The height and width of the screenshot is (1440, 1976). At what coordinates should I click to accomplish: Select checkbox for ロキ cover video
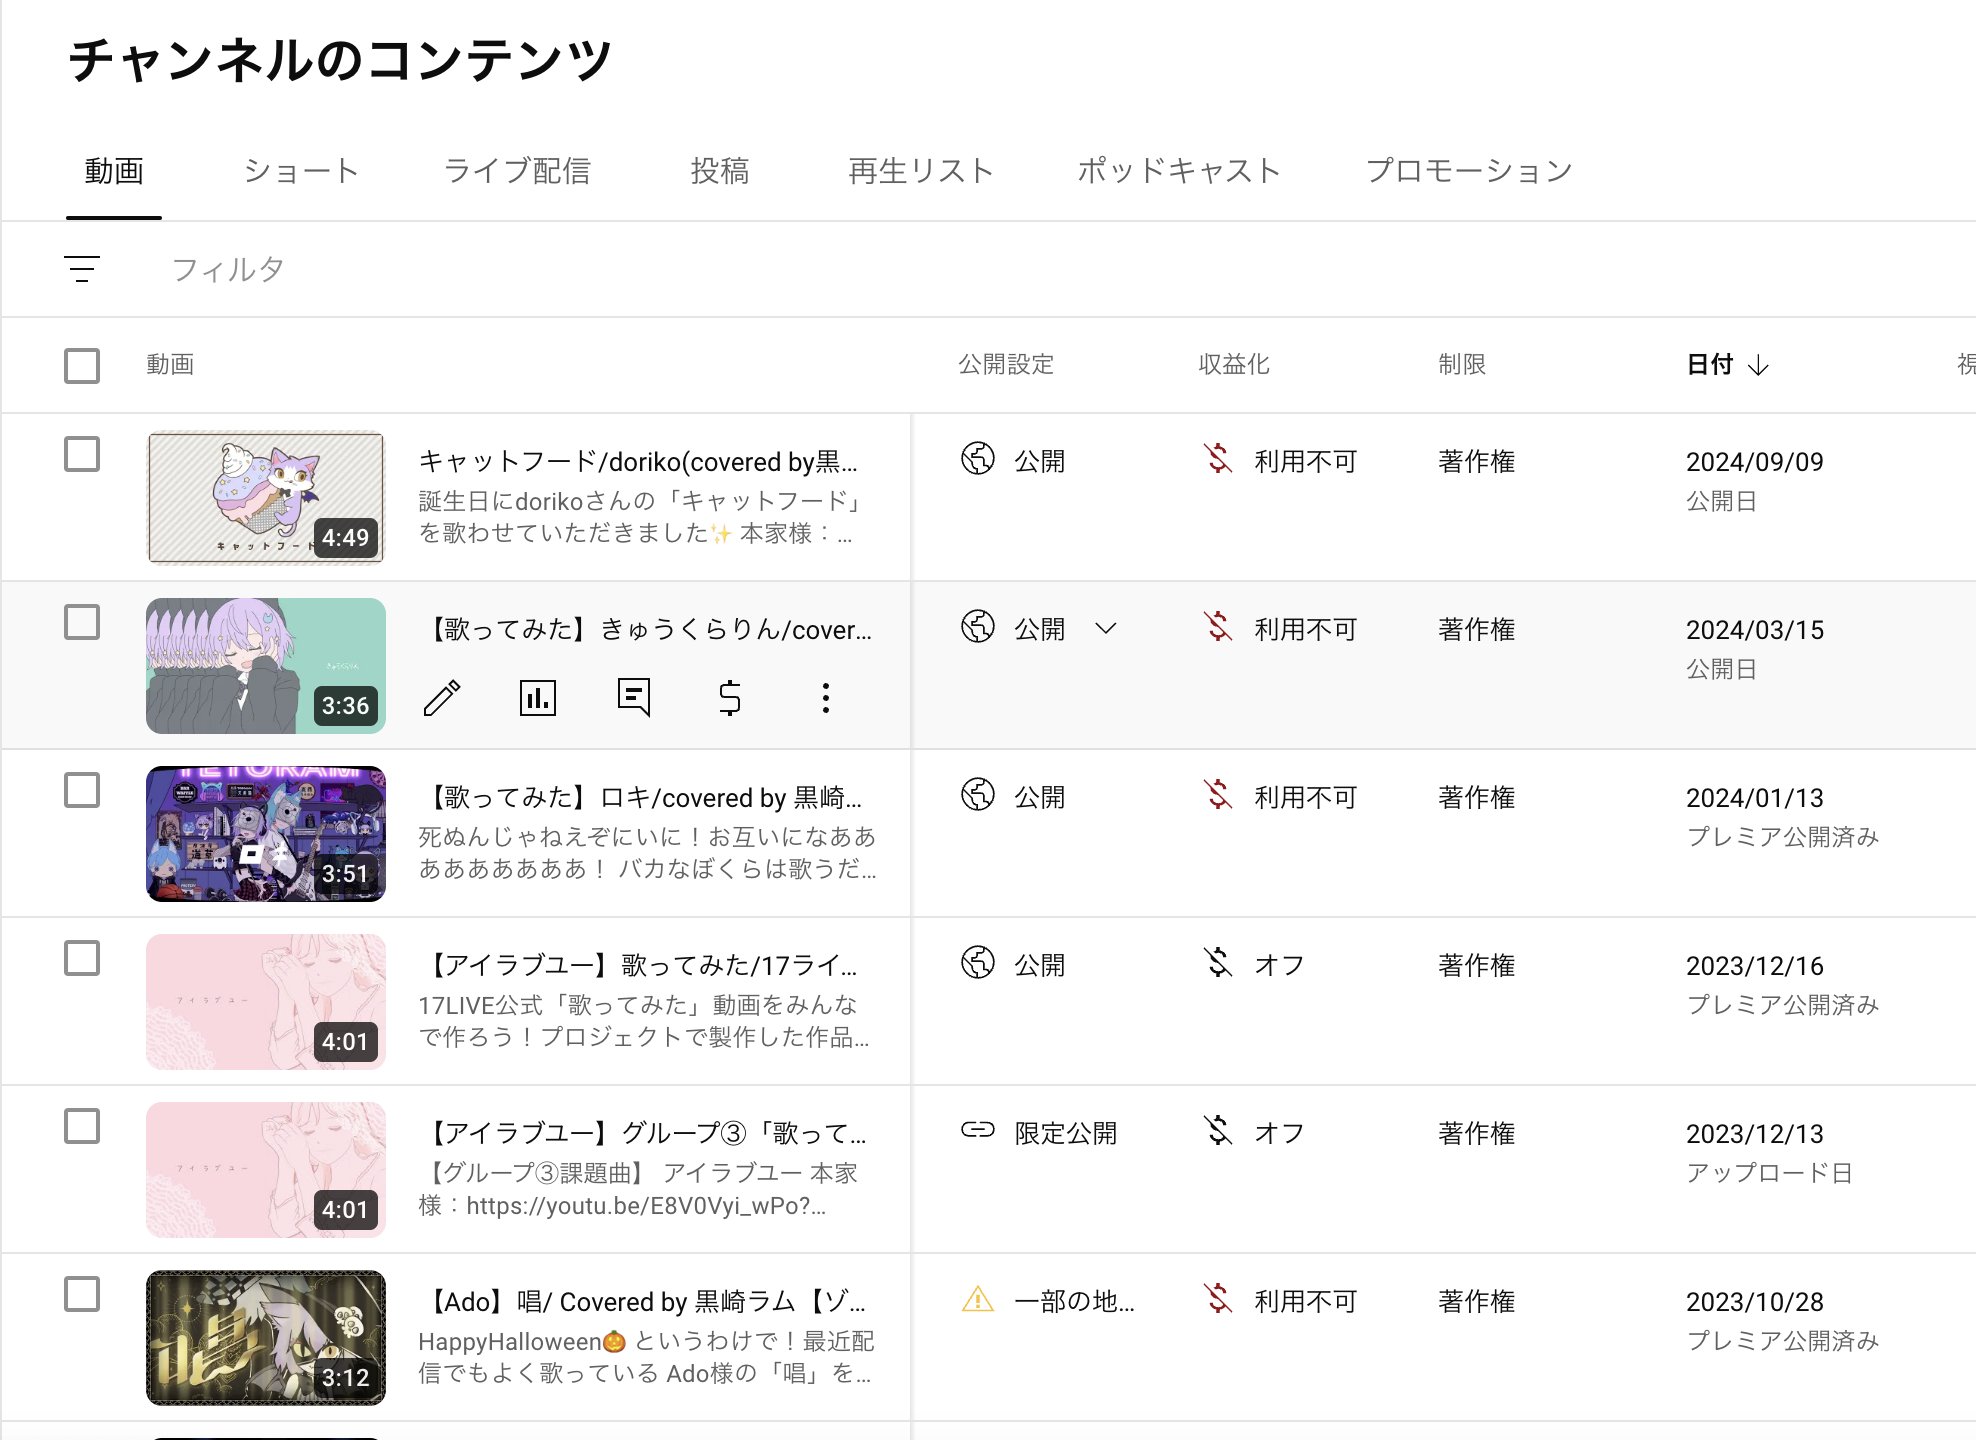click(82, 790)
